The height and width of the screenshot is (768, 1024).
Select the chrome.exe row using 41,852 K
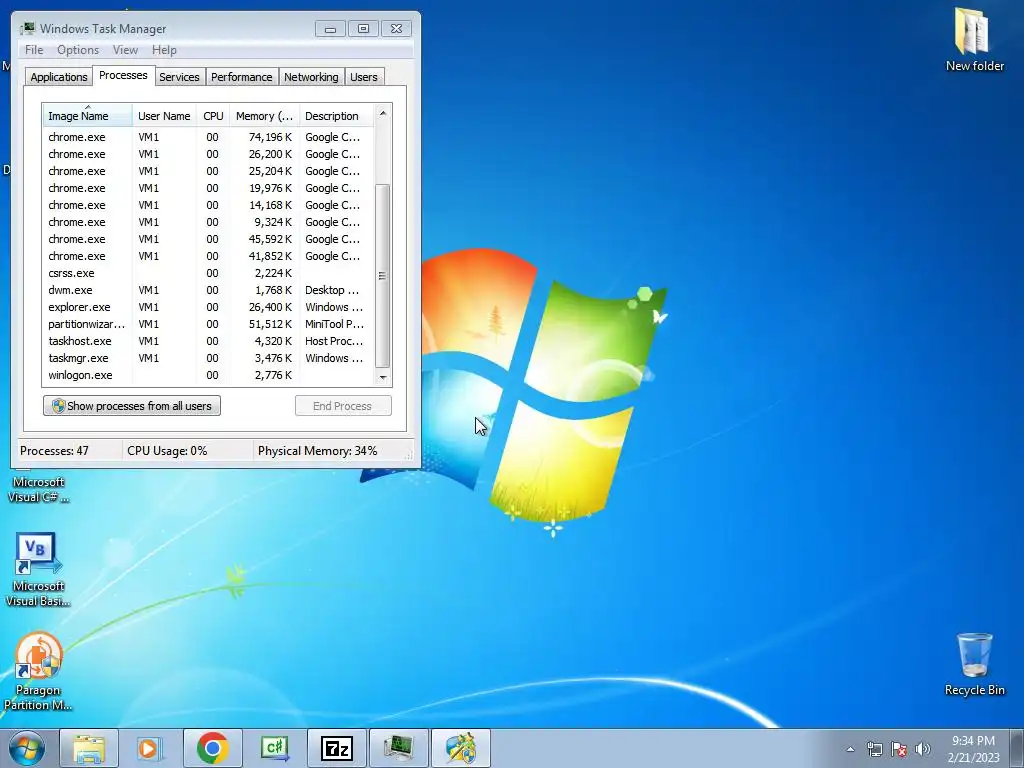208,256
